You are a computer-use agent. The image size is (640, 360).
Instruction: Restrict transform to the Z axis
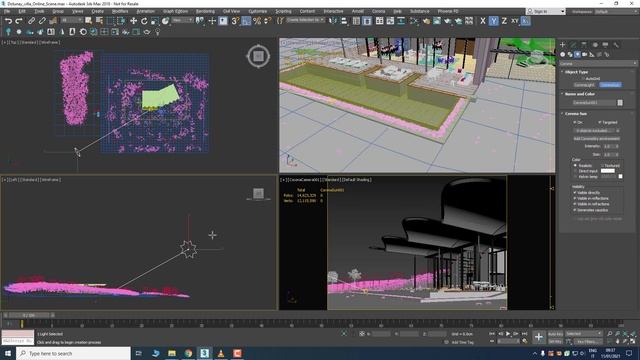click(x=504, y=21)
